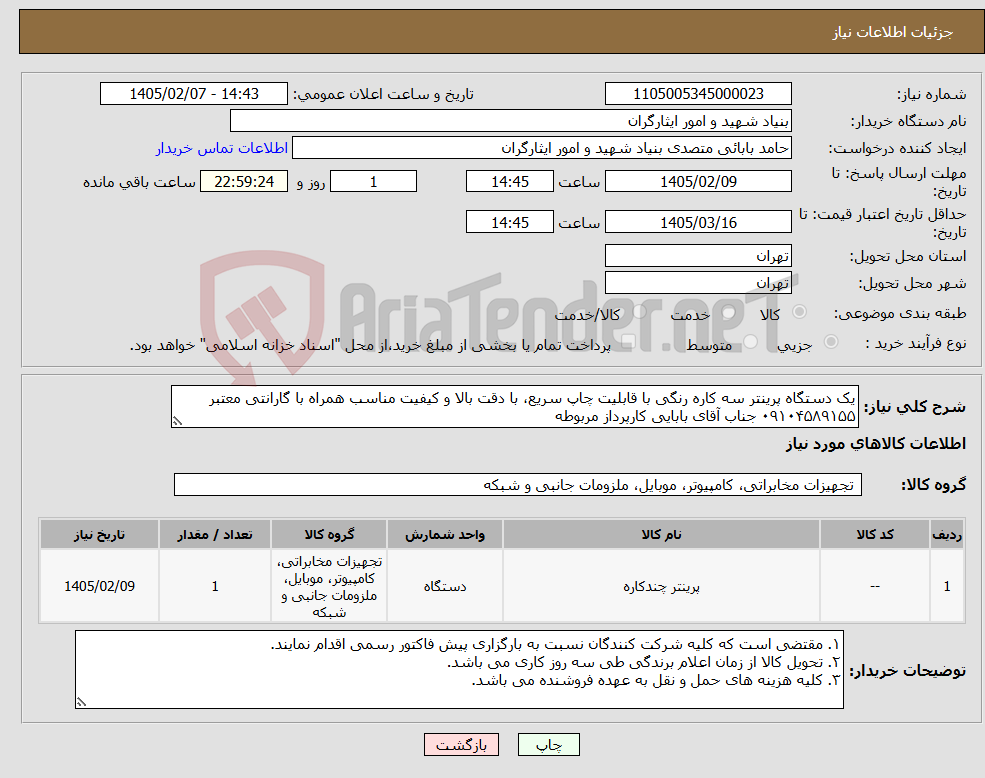Click the response deadline time 14:45 field
The width and height of the screenshot is (985, 778).
(x=509, y=182)
